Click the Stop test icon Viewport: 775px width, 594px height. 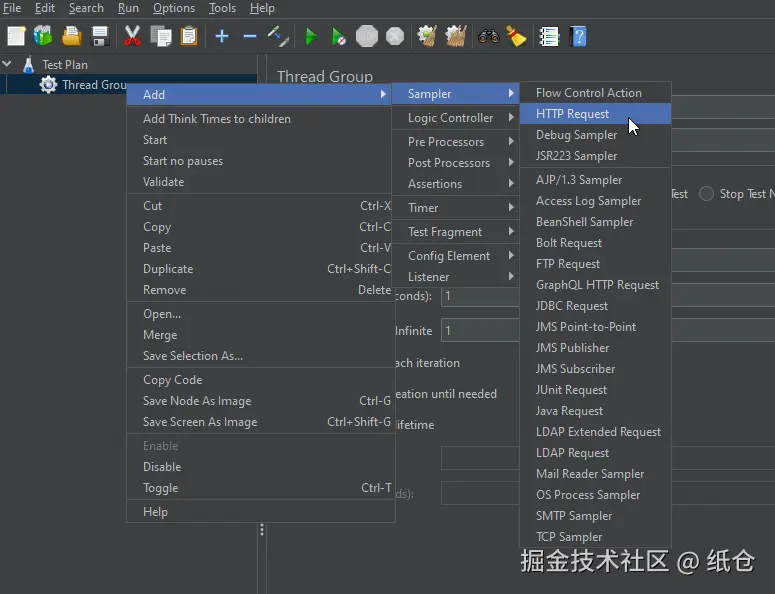click(x=367, y=36)
